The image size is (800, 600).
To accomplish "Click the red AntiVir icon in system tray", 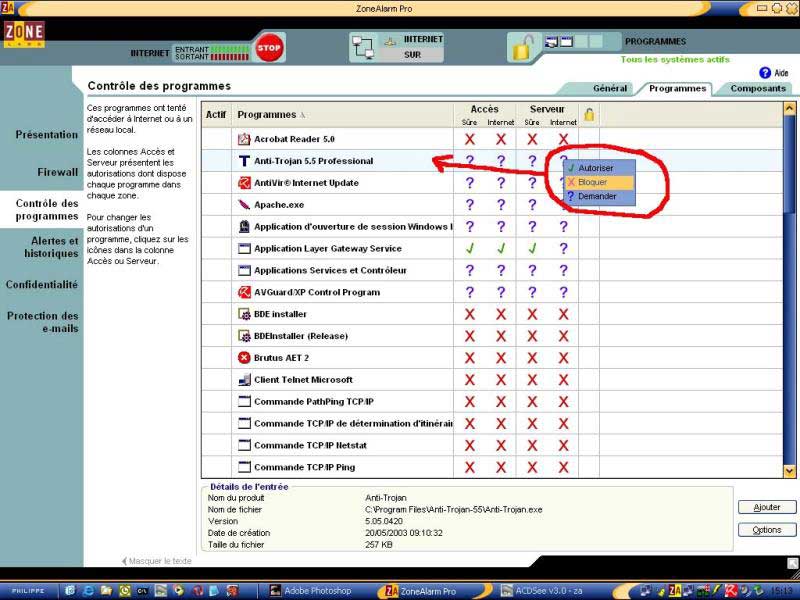I will [x=731, y=591].
